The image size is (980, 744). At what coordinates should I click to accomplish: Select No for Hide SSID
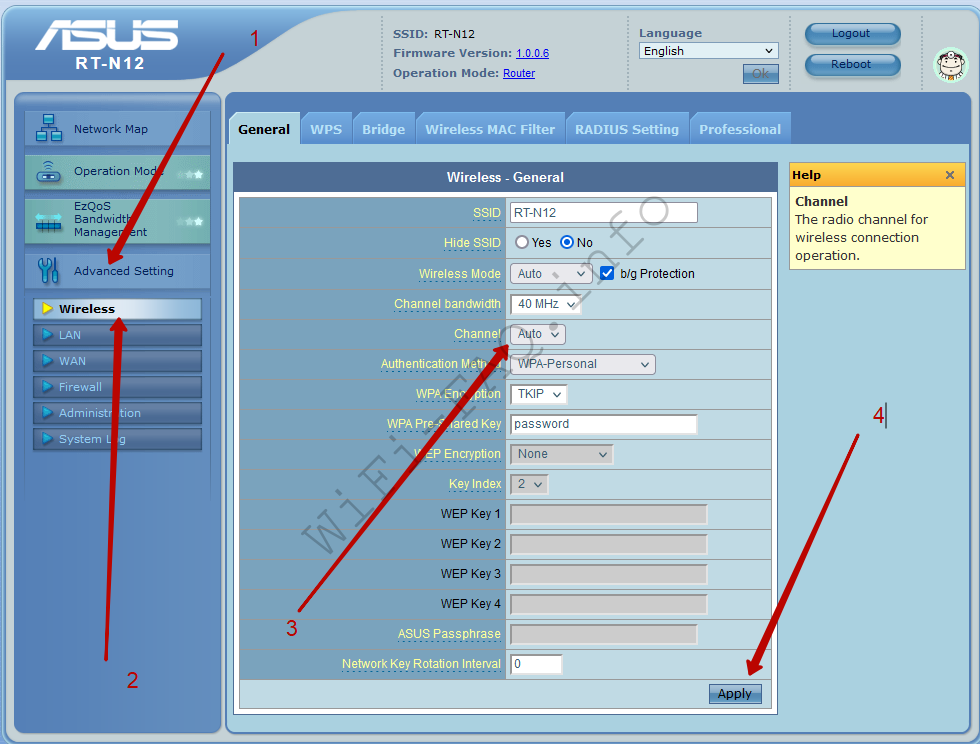tap(567, 243)
